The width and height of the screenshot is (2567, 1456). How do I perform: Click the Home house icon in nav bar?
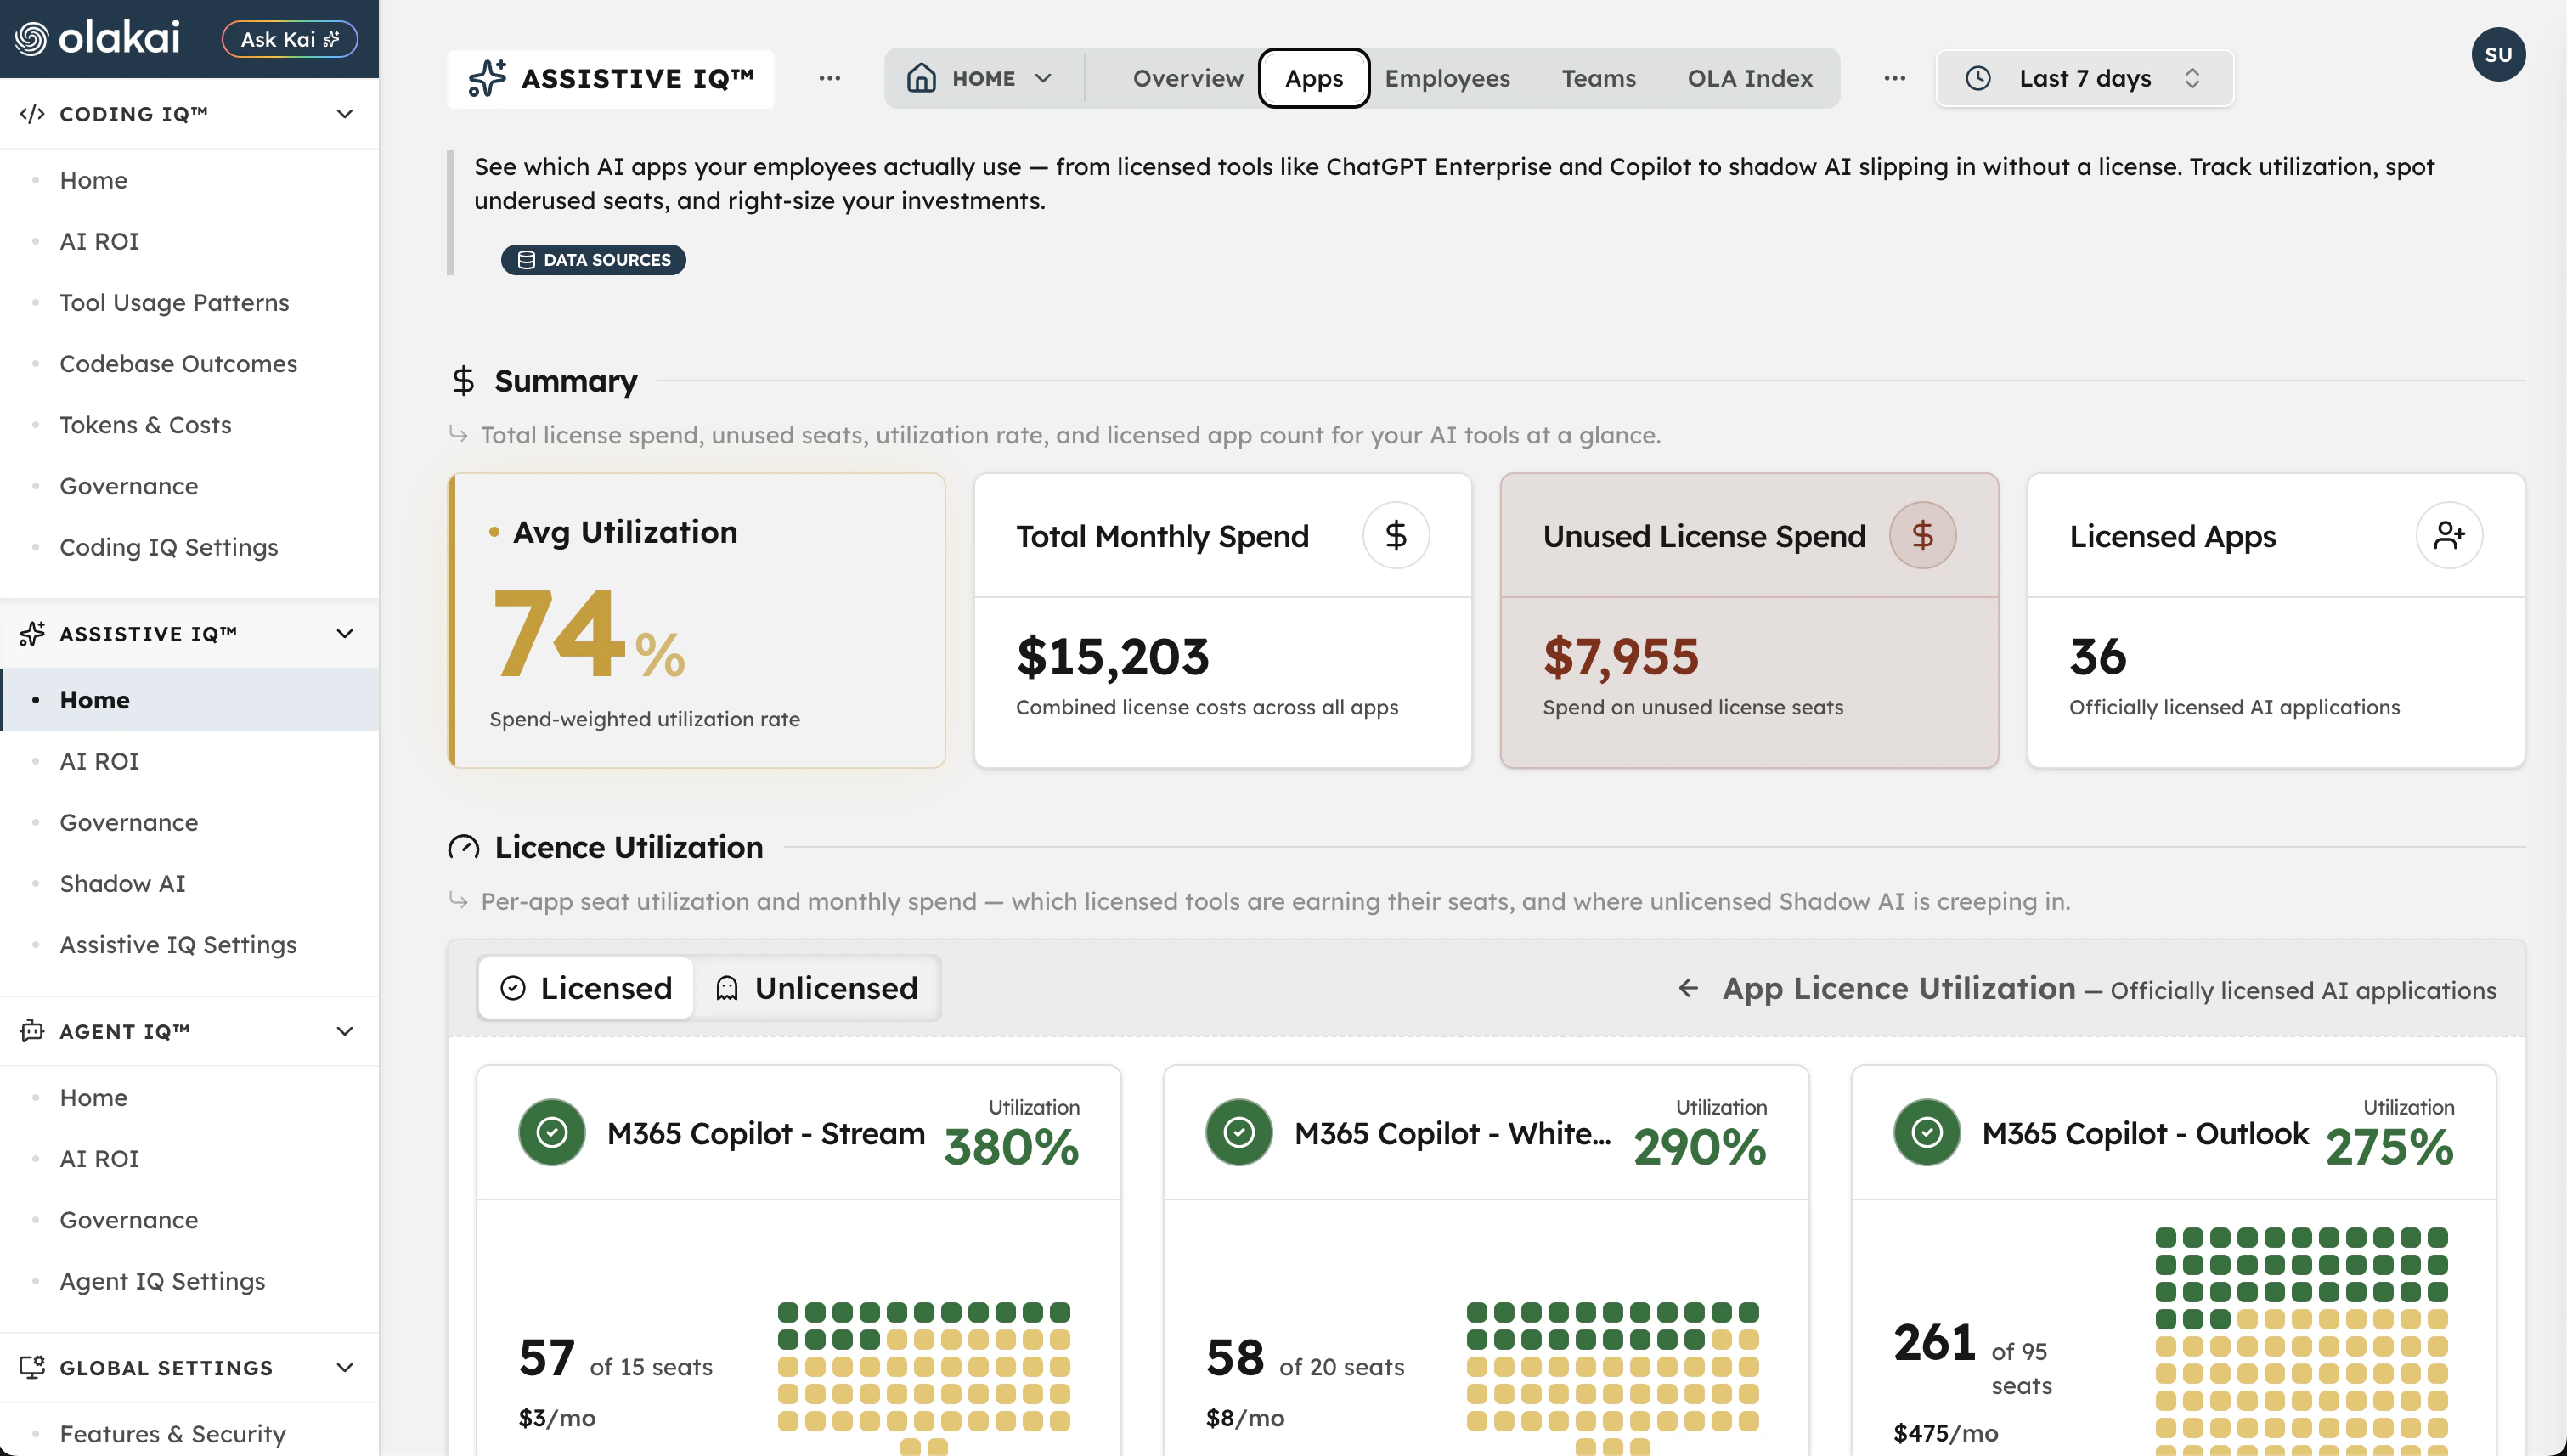[x=921, y=78]
